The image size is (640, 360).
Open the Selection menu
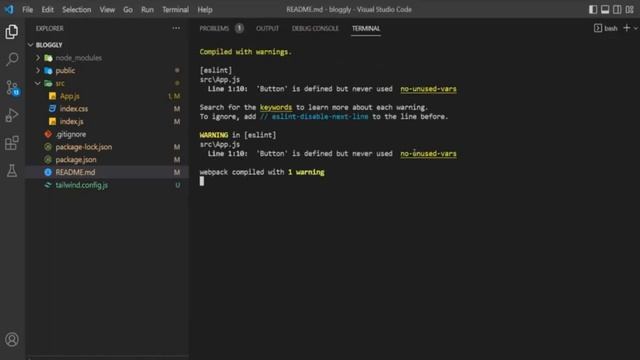tap(76, 9)
